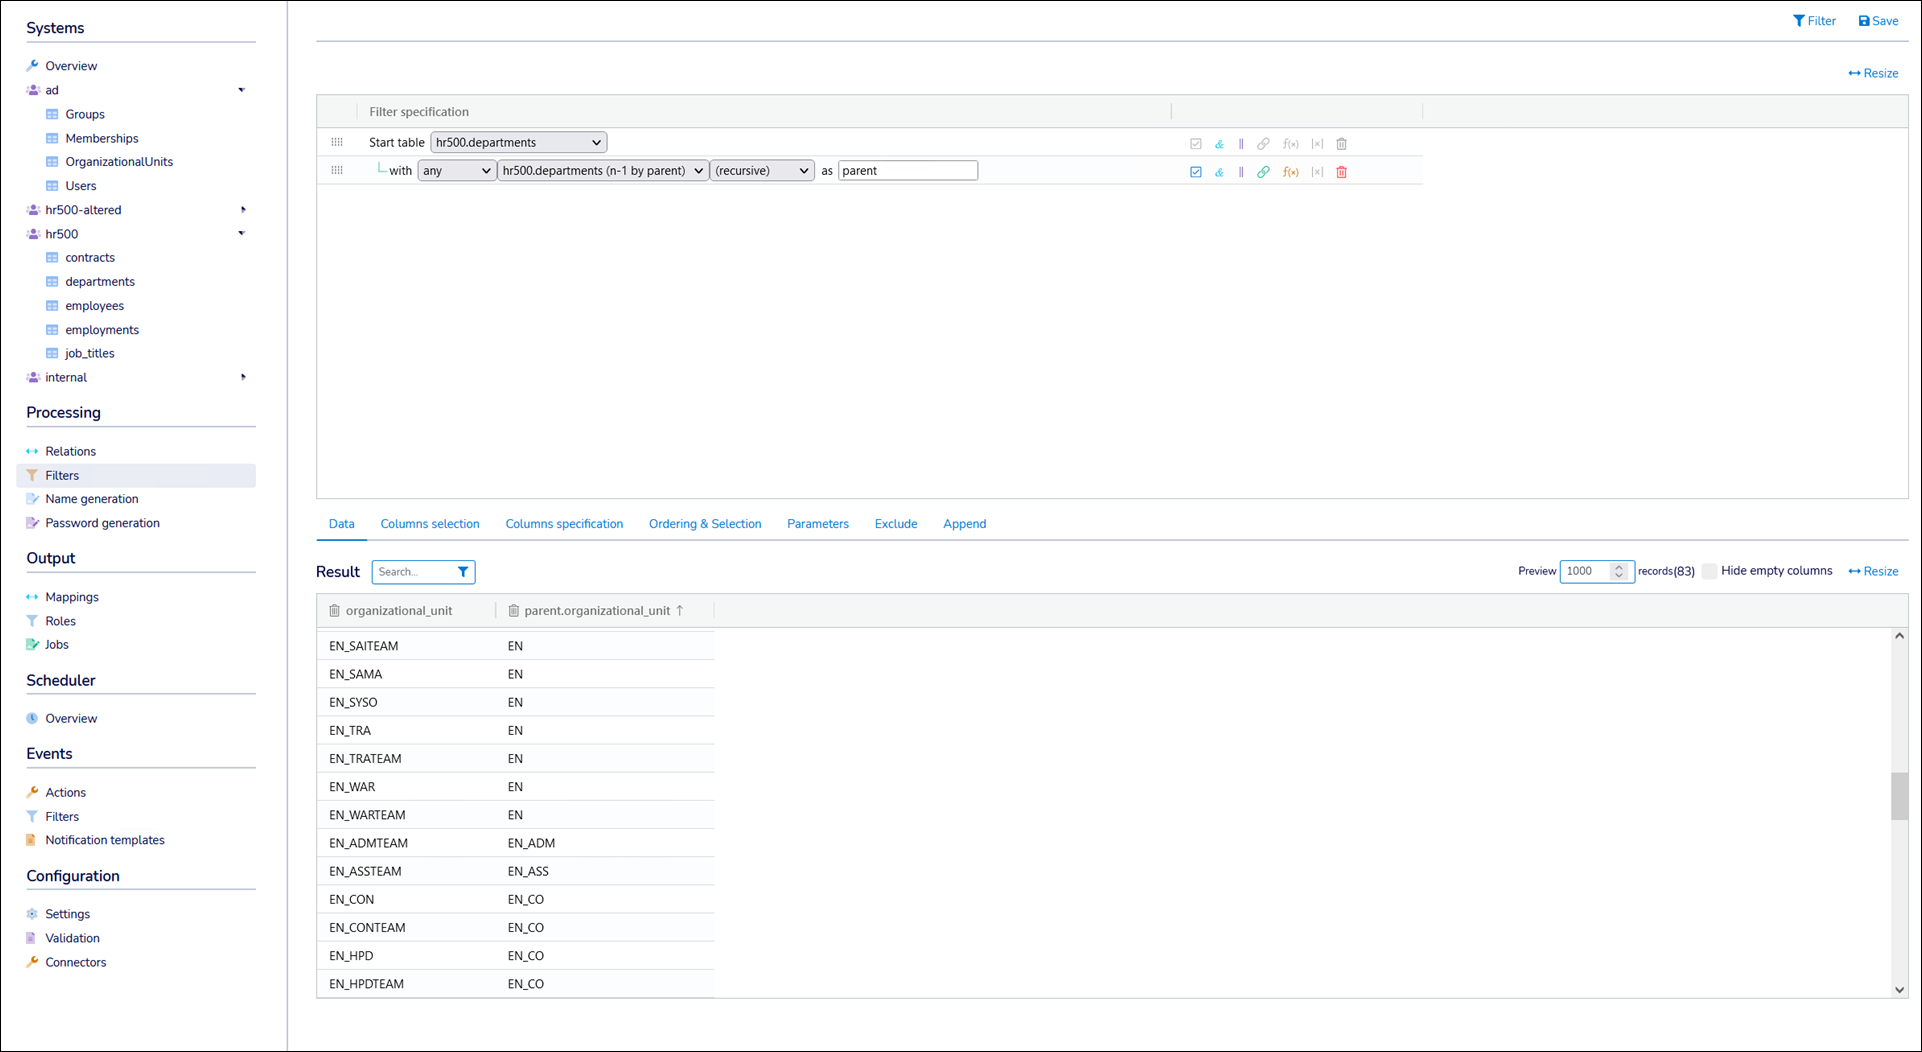The height and width of the screenshot is (1052, 1922).
Task: Click the |x| icon in the relation row
Action: [x=1317, y=172]
